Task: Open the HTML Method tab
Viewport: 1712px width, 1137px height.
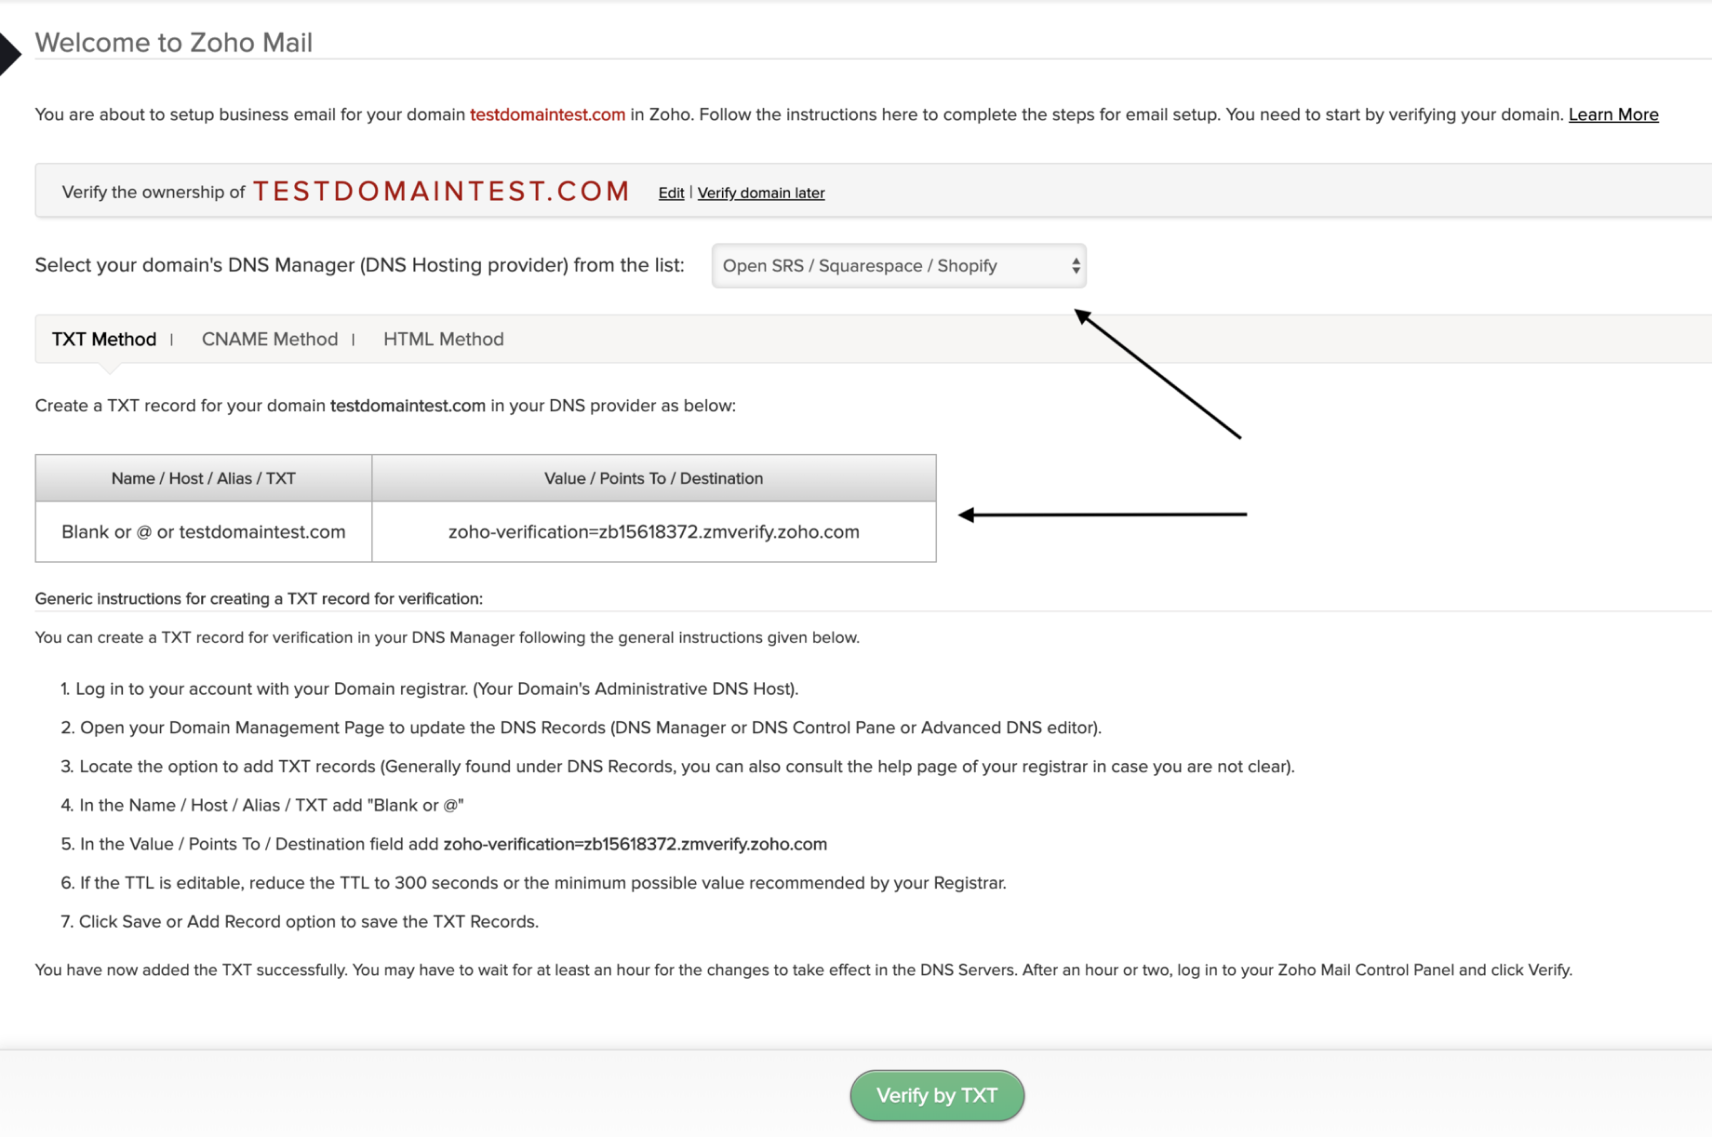Action: tap(443, 339)
